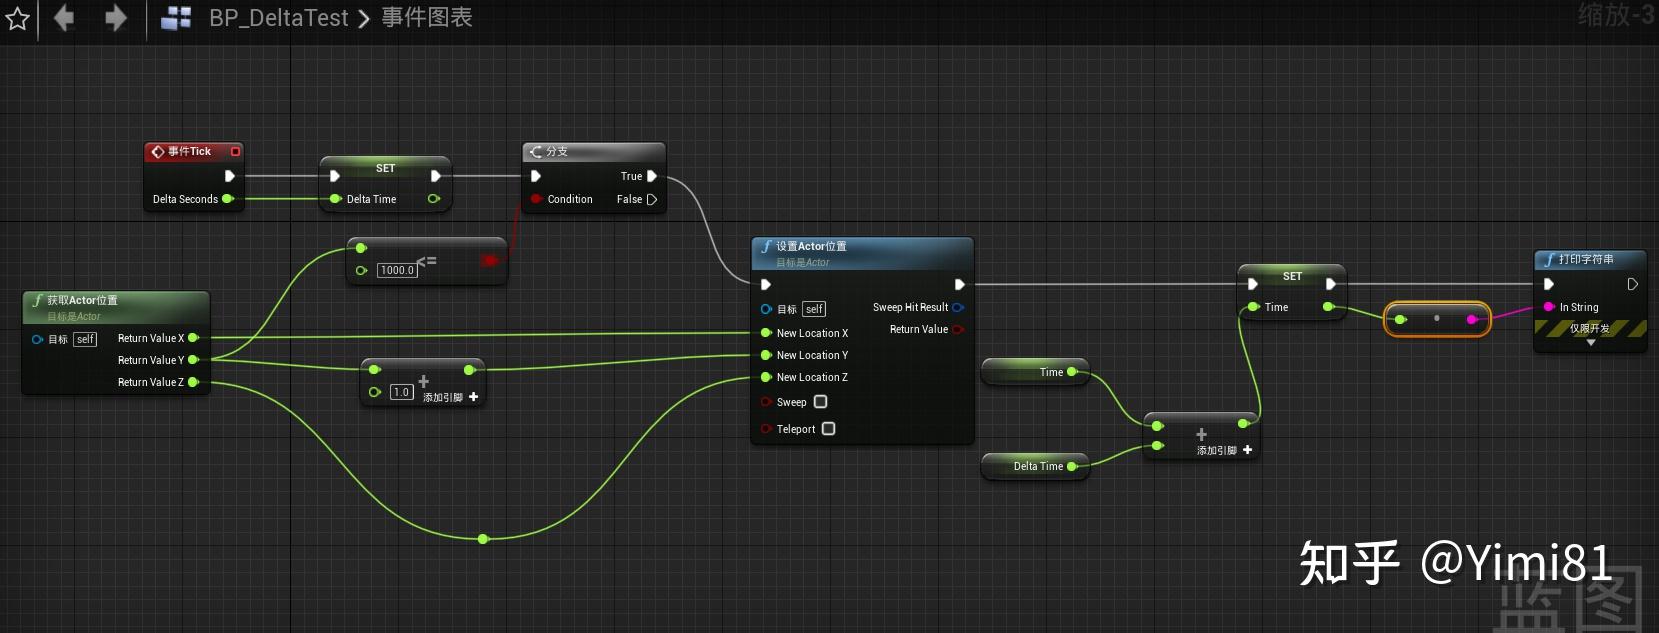
Task: Click red delegate pin on 事件Tick node
Action: 235,151
